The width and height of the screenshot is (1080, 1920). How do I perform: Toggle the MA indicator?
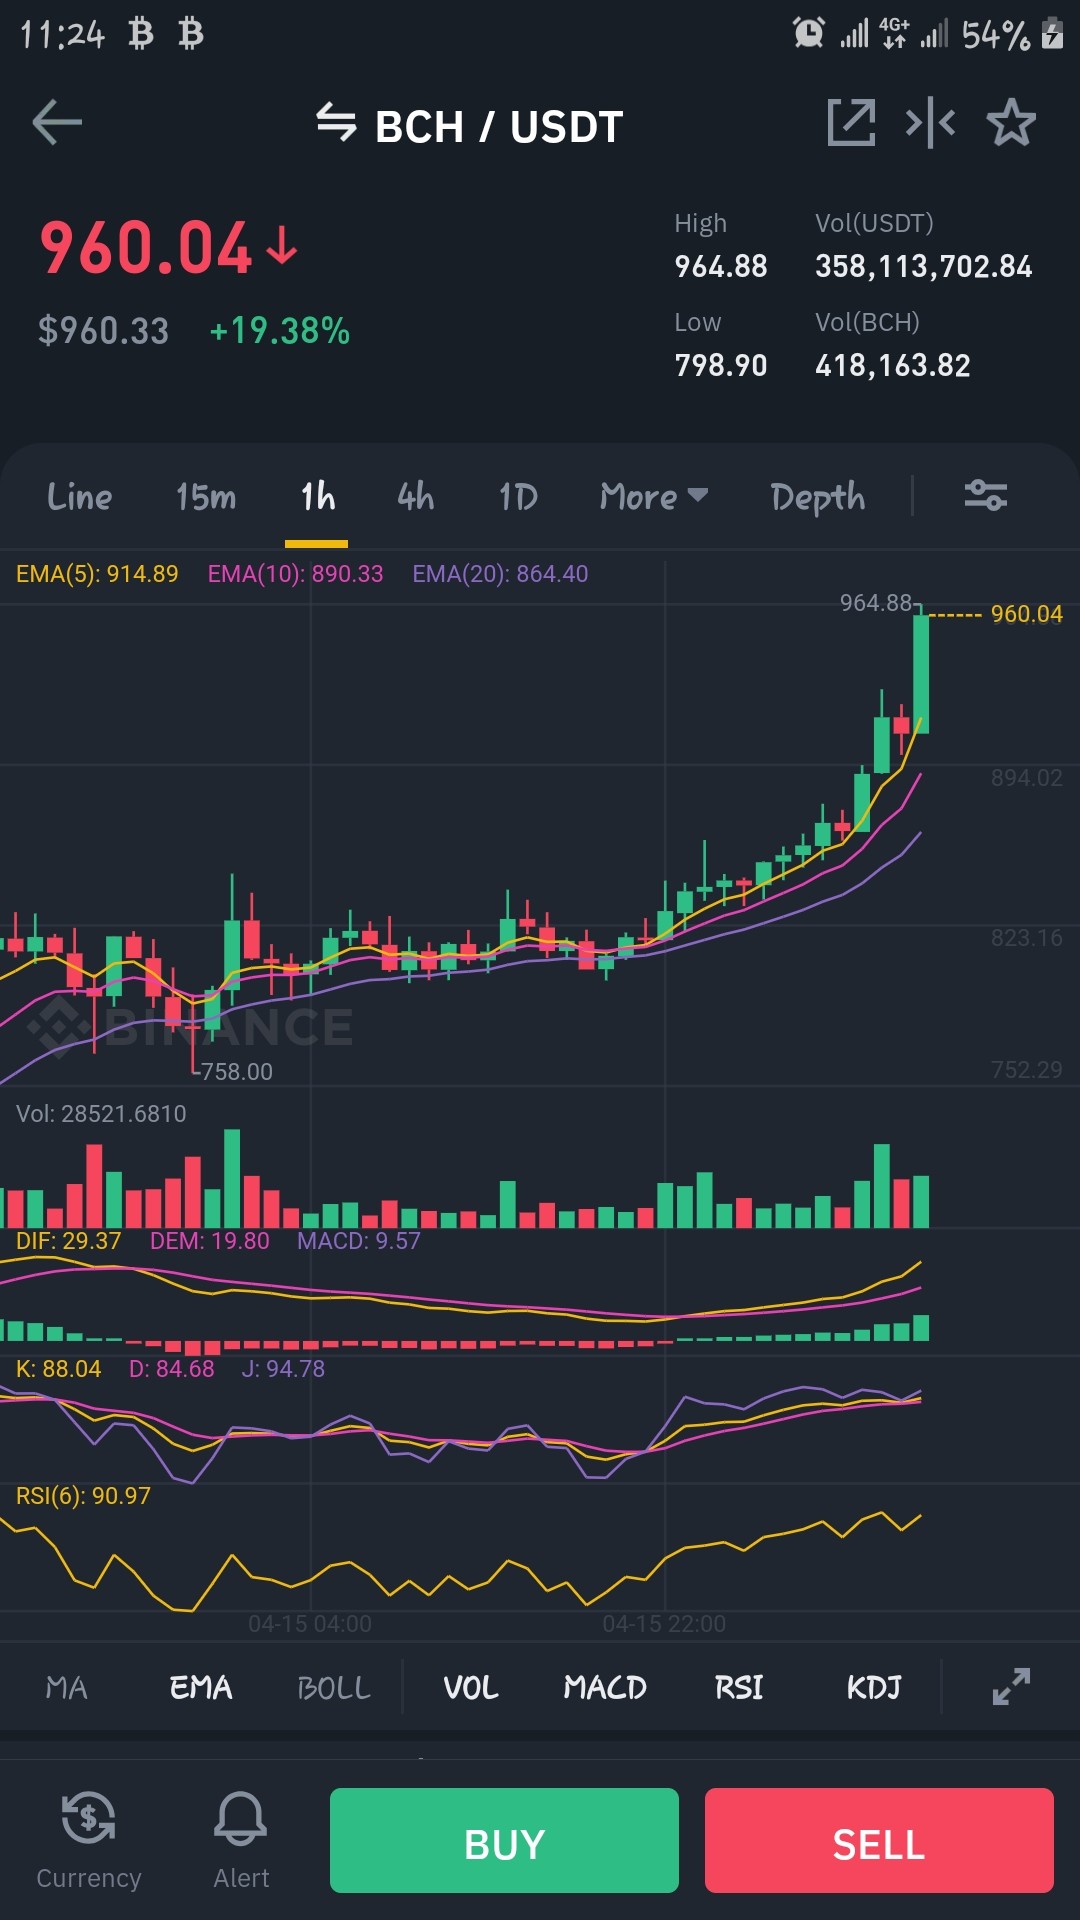pyautogui.click(x=66, y=1688)
